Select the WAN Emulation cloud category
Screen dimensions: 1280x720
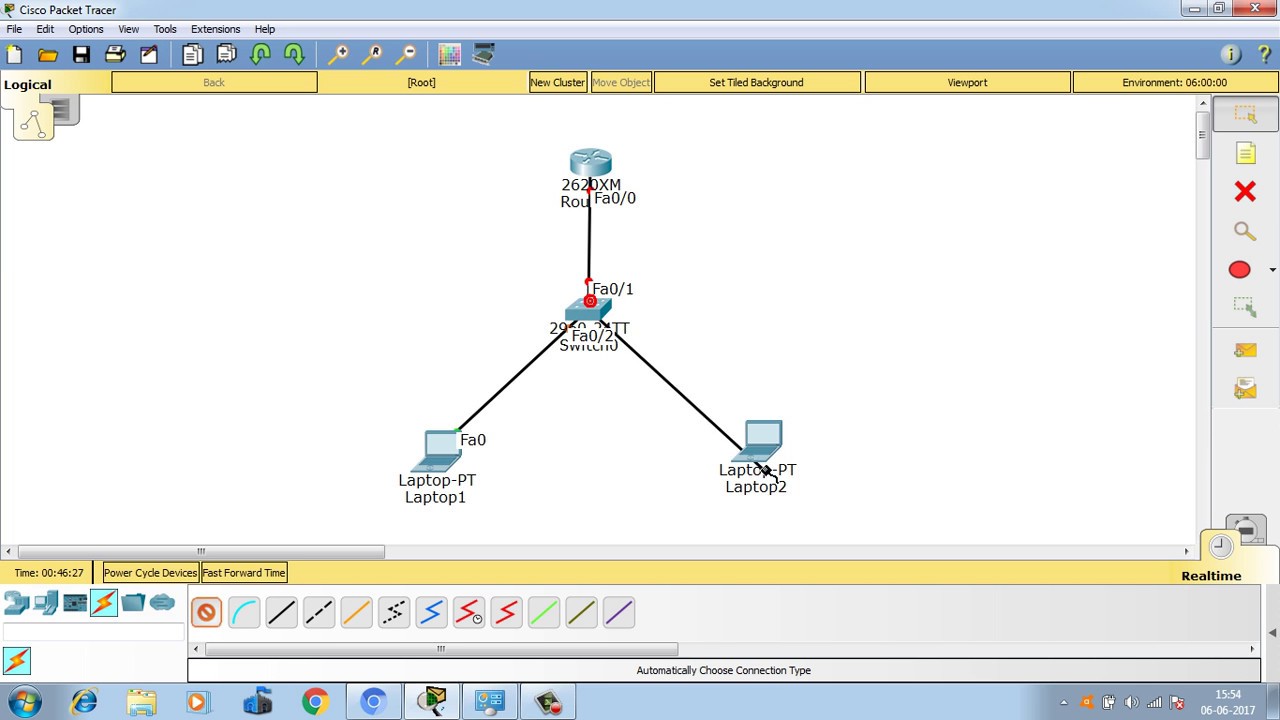tap(162, 602)
